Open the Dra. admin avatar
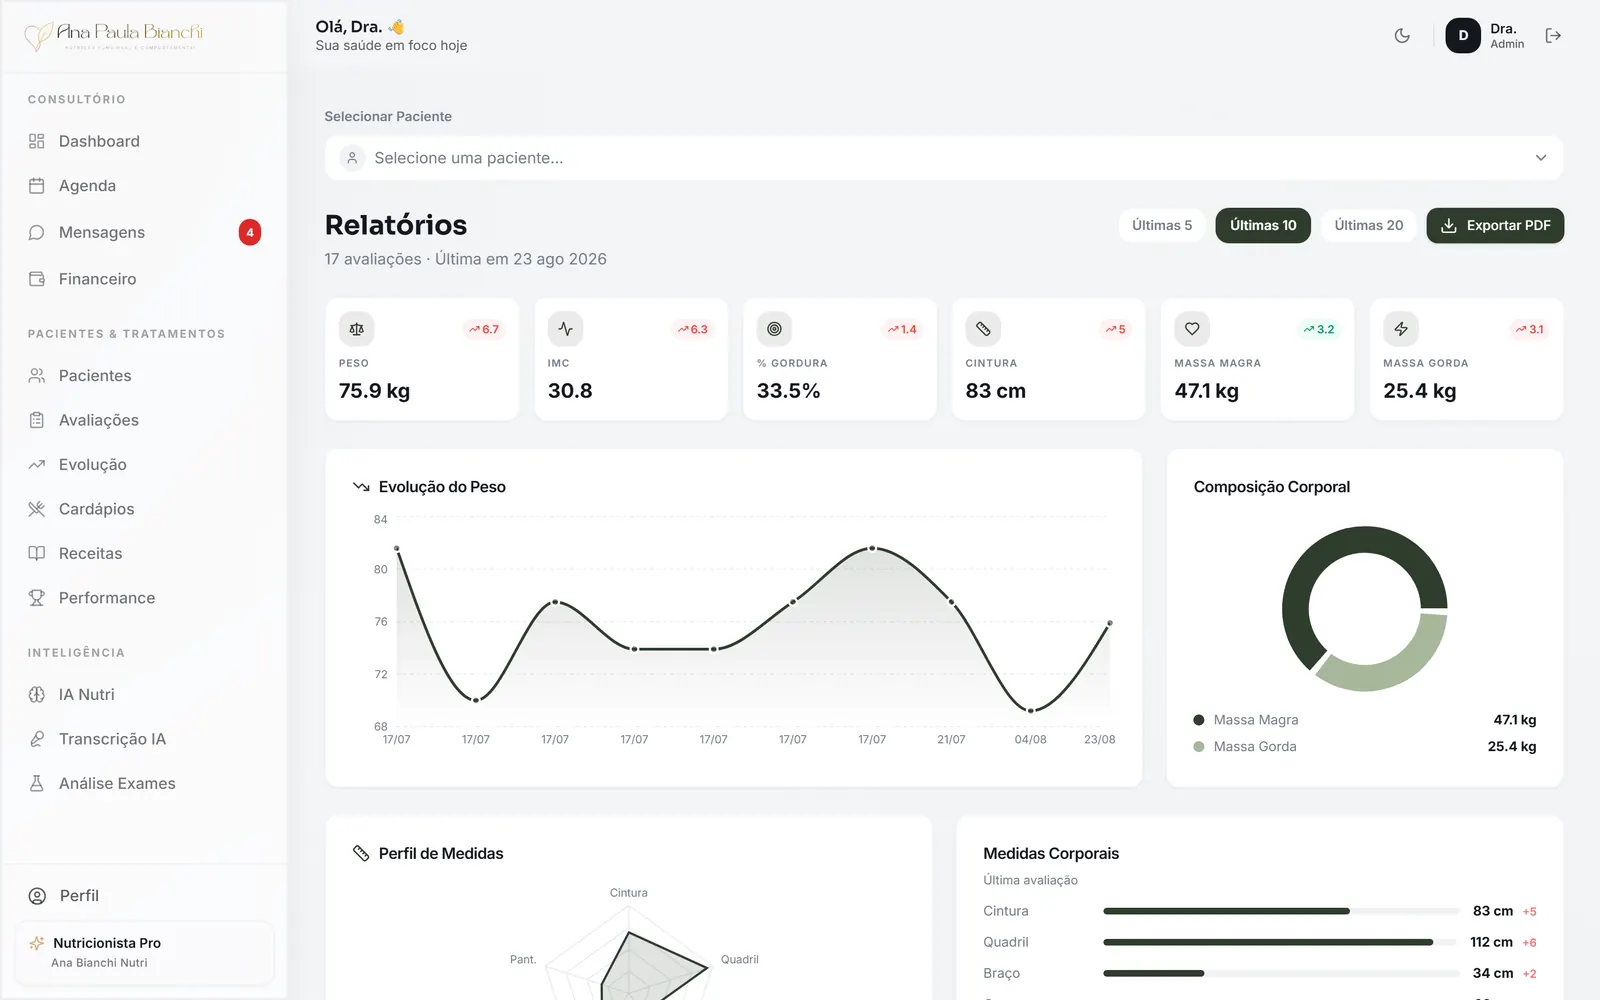This screenshot has height=1000, width=1600. coord(1463,36)
